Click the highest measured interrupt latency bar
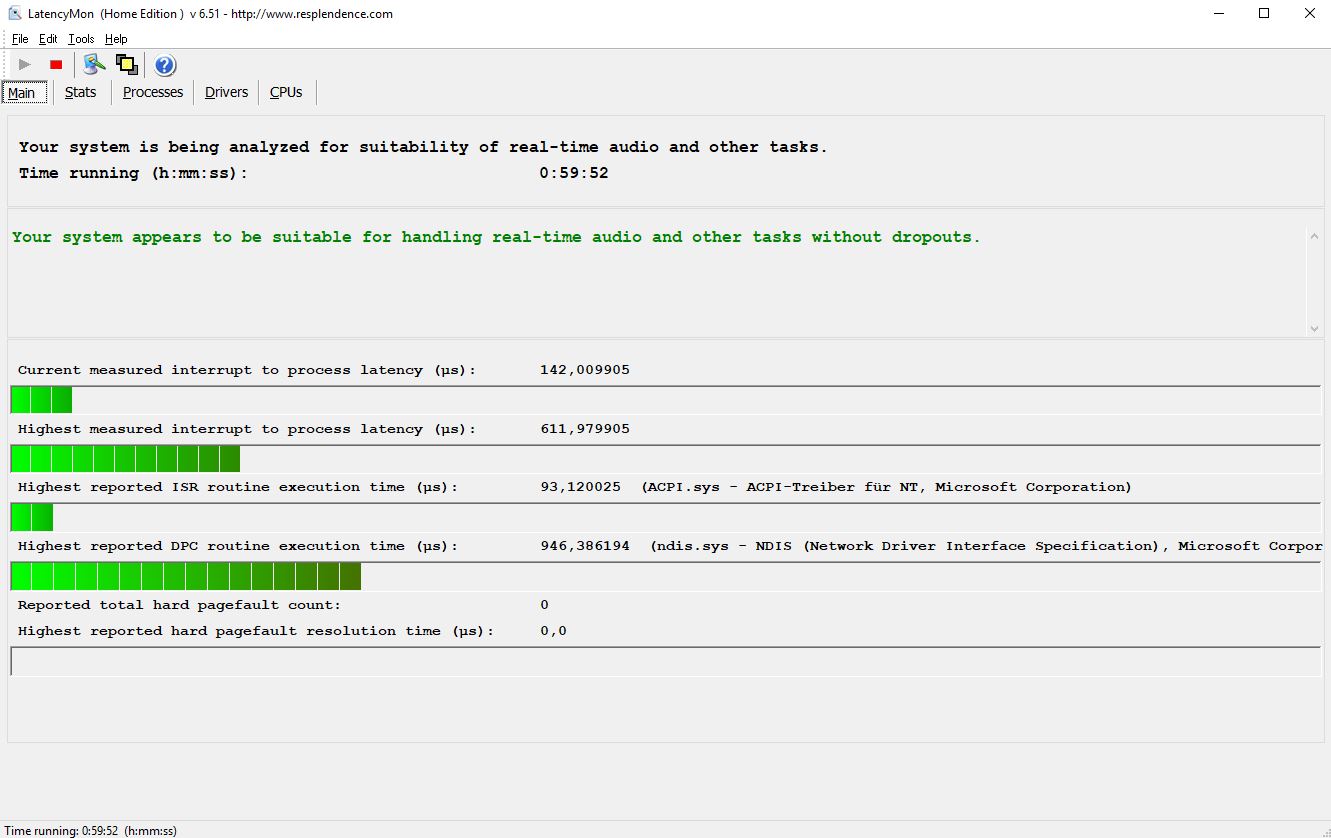 click(125, 459)
